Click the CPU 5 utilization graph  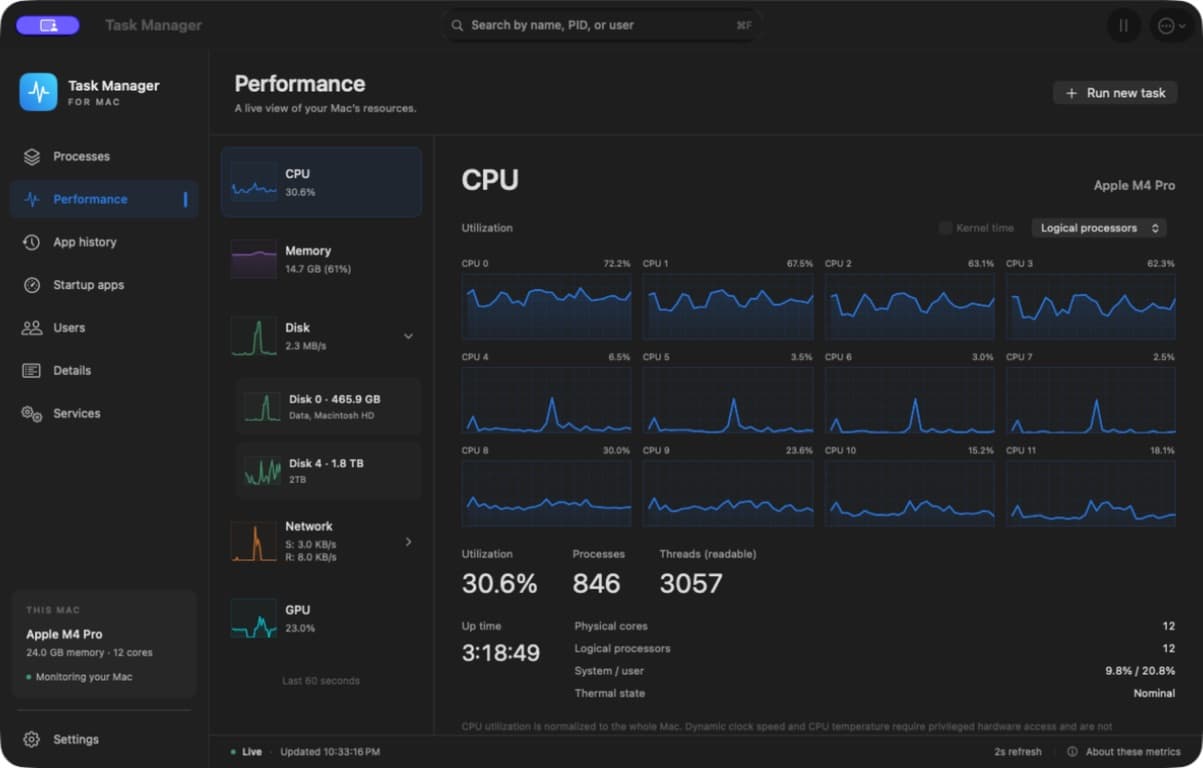[x=728, y=400]
